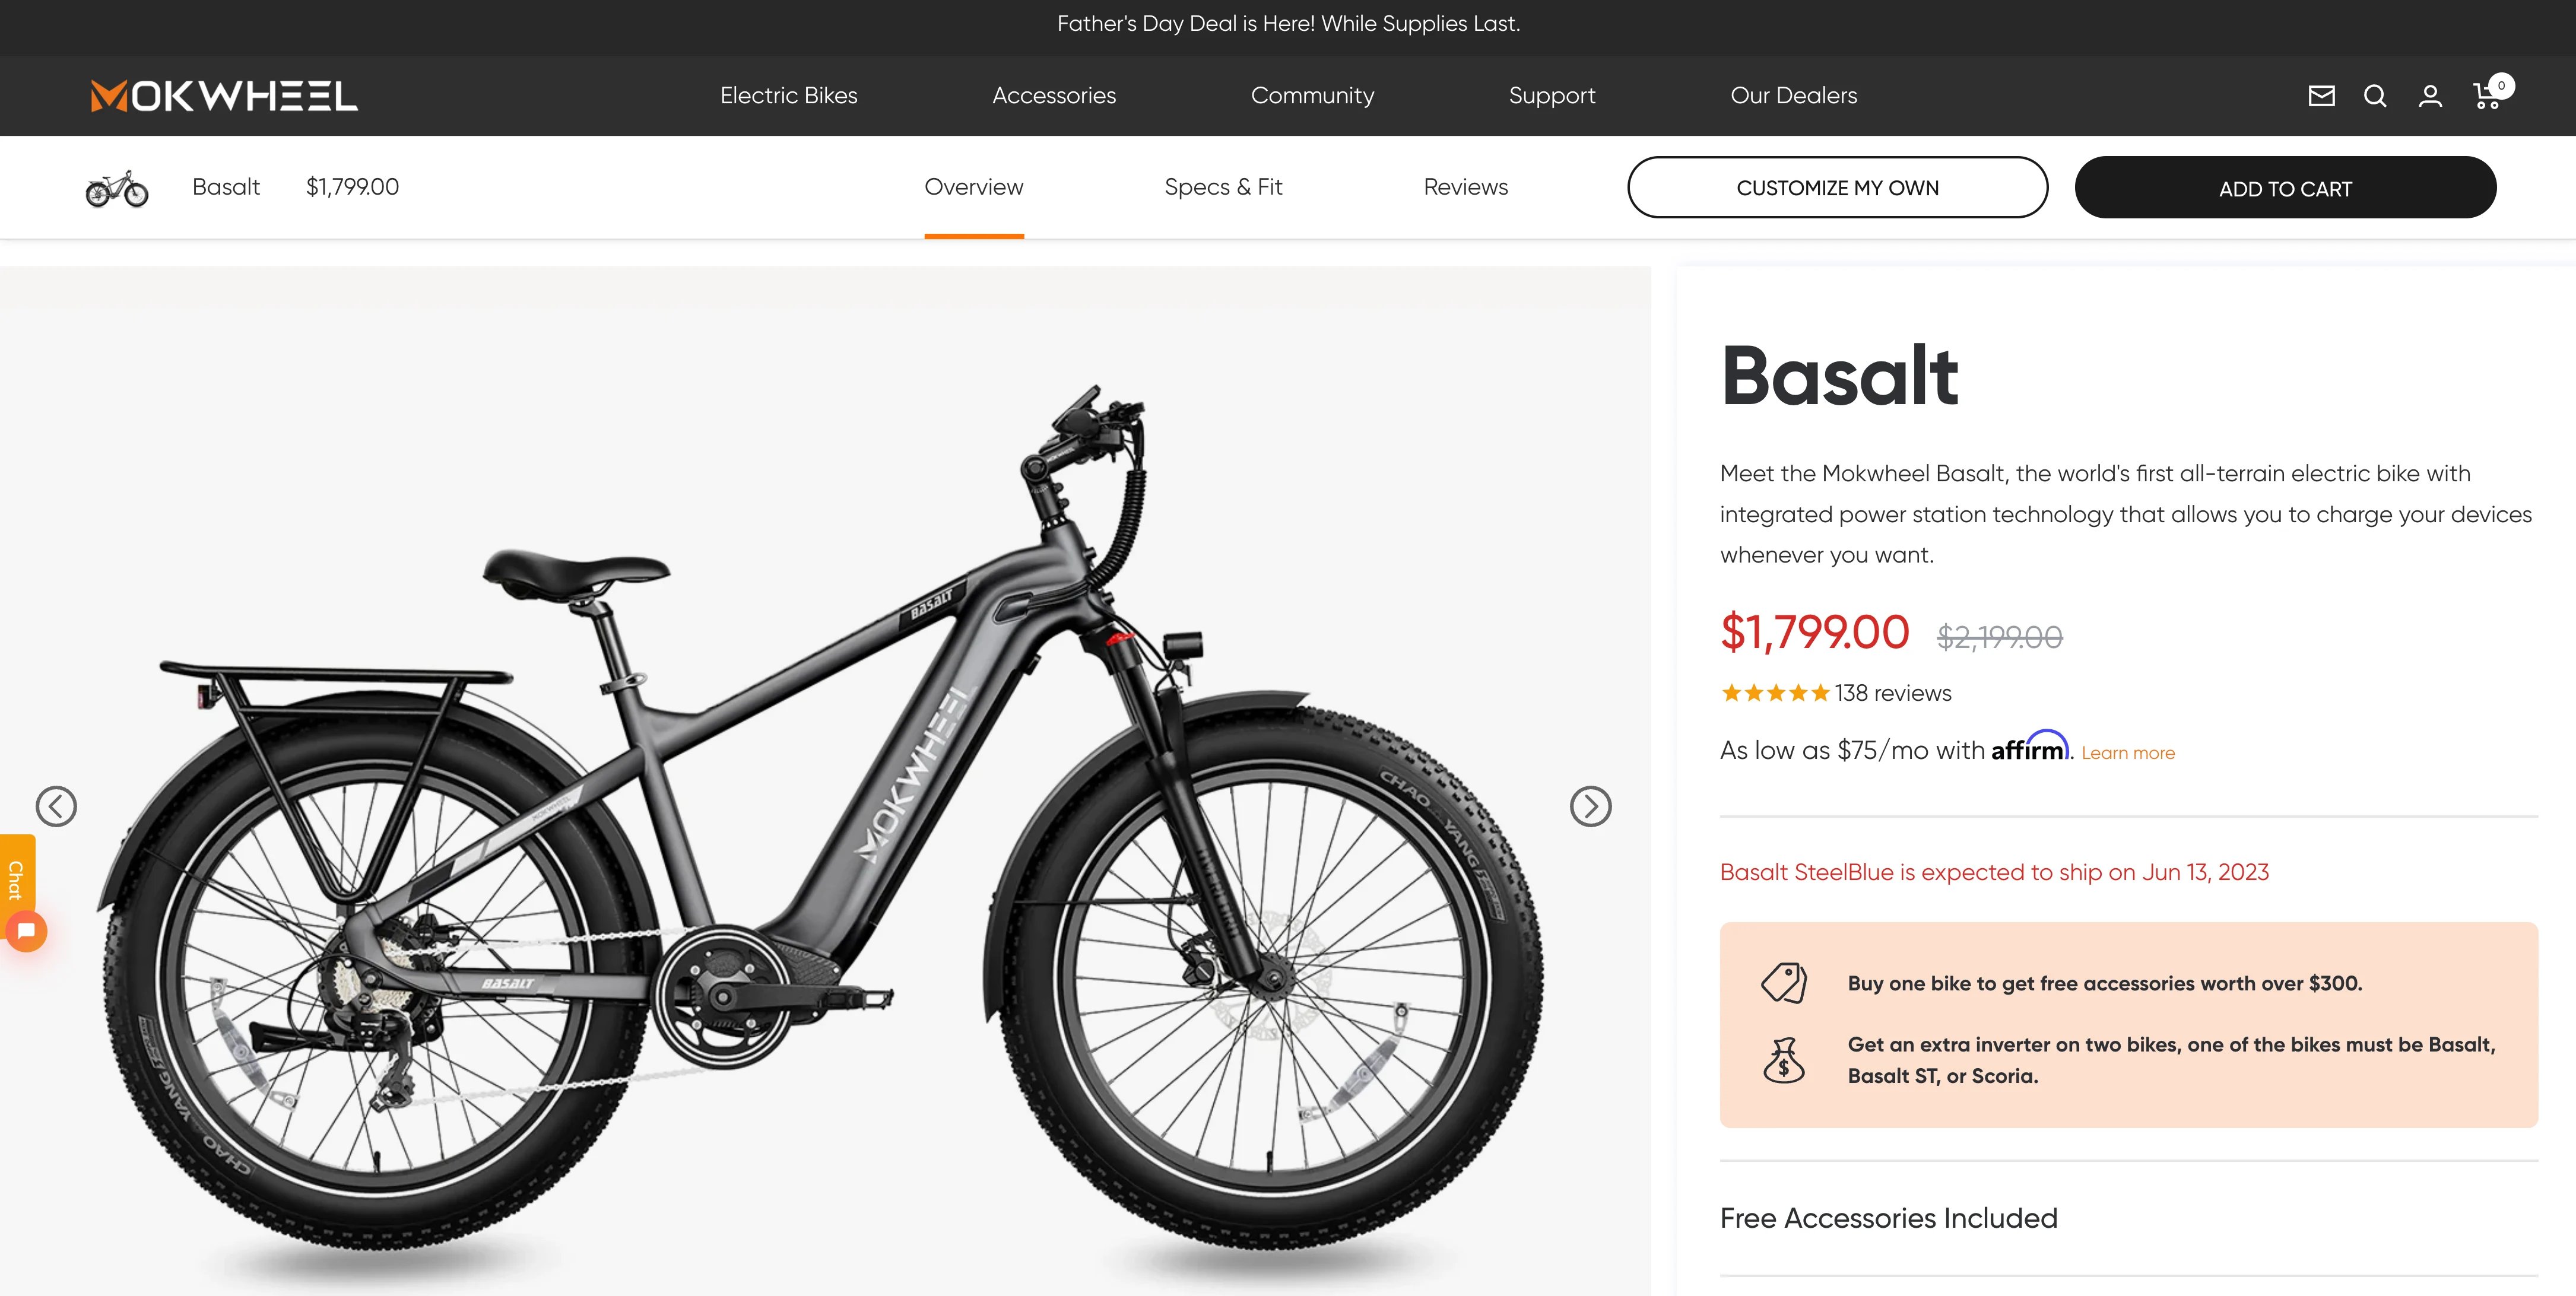Click the Mokwheel logo

[x=224, y=96]
